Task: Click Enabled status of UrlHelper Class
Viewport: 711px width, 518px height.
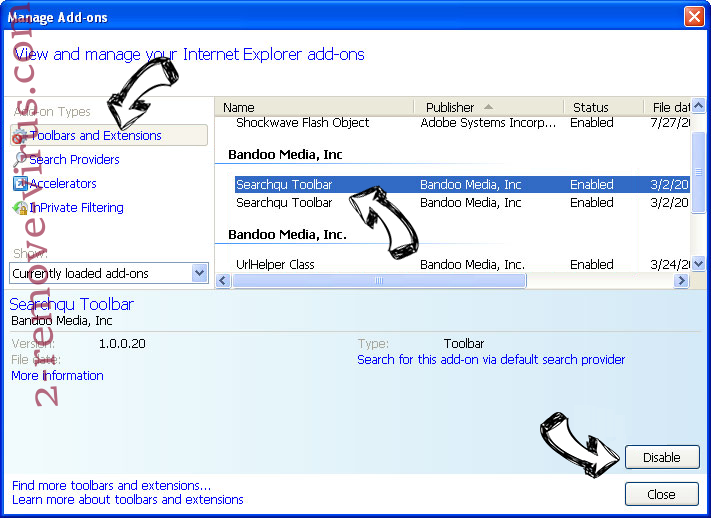Action: (x=592, y=264)
